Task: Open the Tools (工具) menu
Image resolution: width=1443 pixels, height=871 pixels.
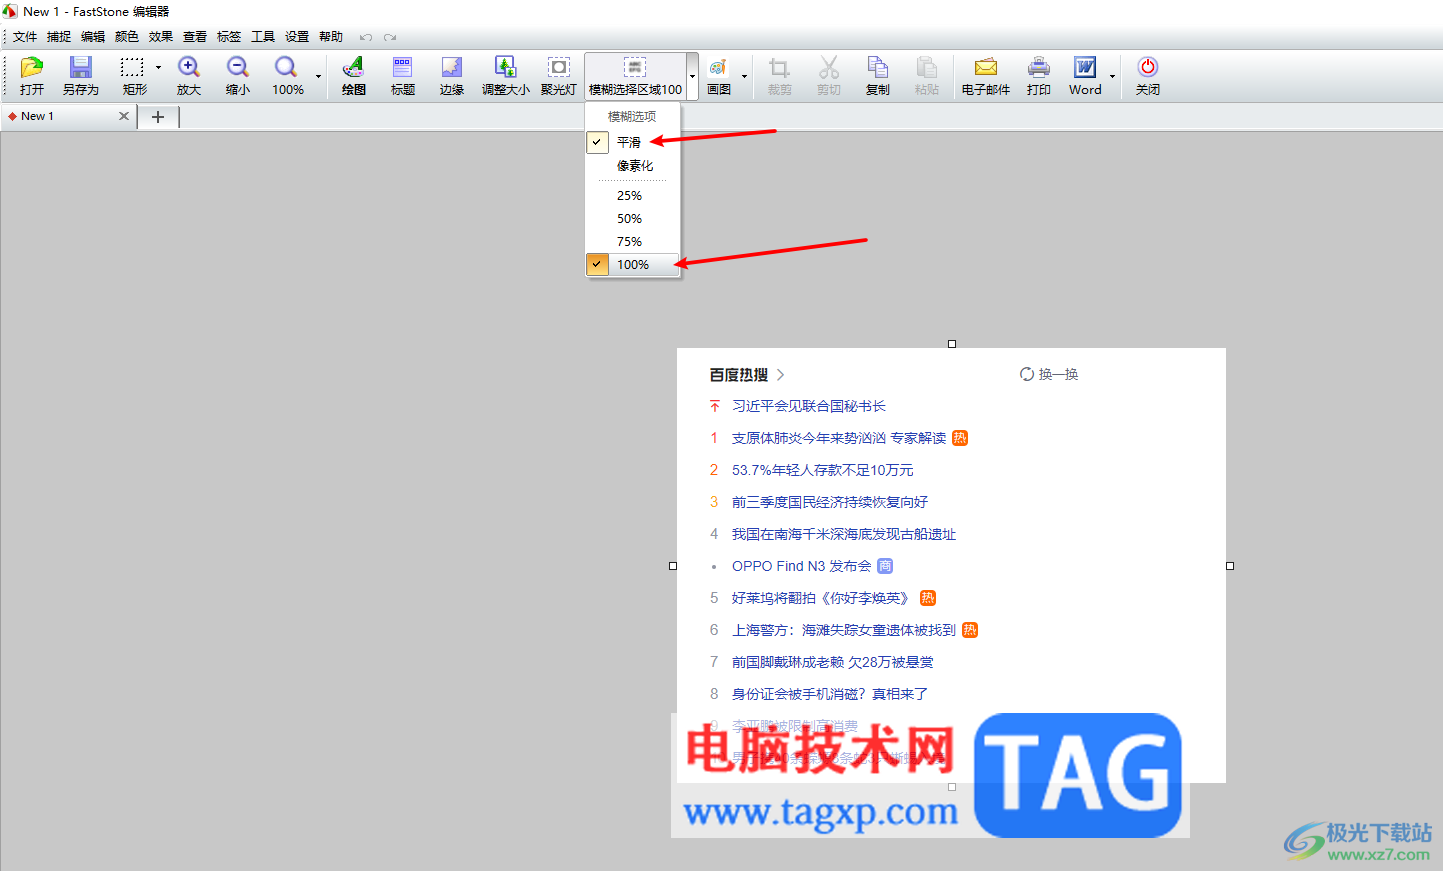Action: (263, 37)
